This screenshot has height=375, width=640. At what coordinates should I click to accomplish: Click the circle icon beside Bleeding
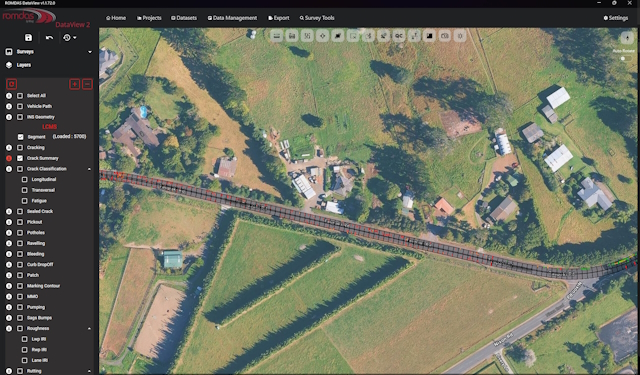(x=9, y=254)
